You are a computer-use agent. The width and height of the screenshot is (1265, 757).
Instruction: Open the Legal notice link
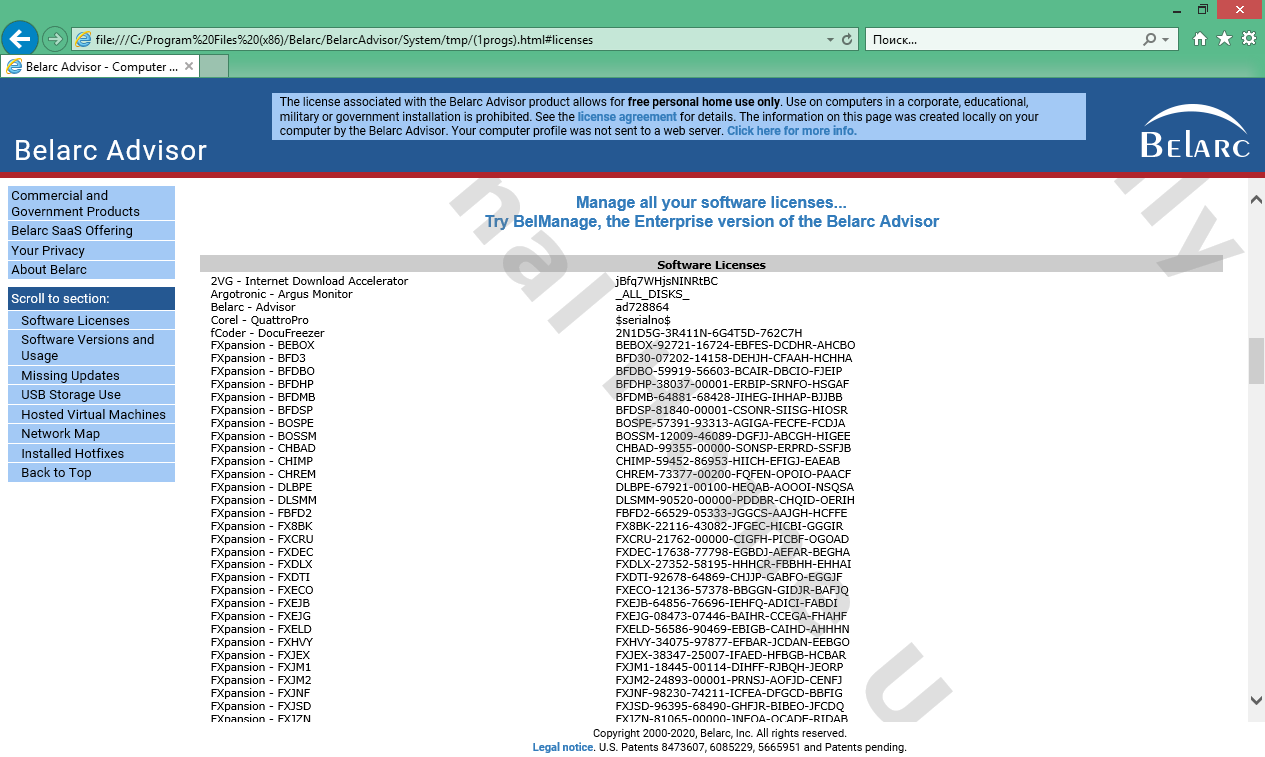coord(562,747)
